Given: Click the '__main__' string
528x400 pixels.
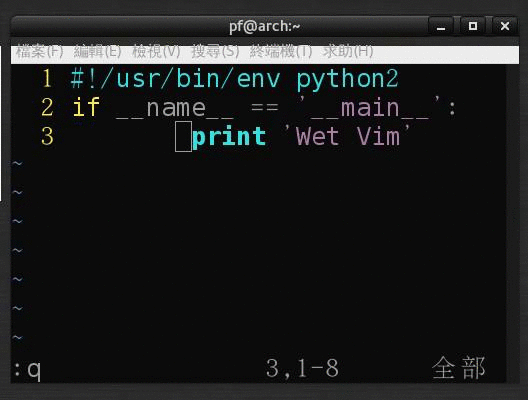Looking at the screenshot, I should point(369,108).
